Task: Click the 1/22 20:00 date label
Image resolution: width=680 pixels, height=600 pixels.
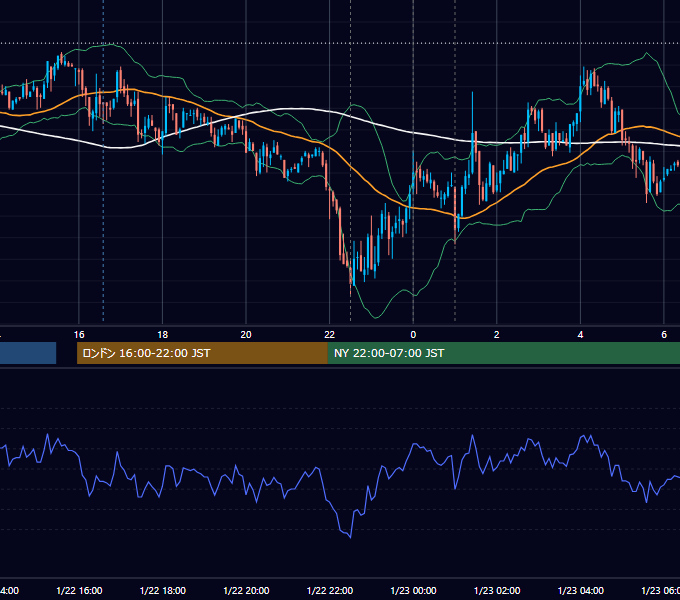Action: [x=246, y=590]
